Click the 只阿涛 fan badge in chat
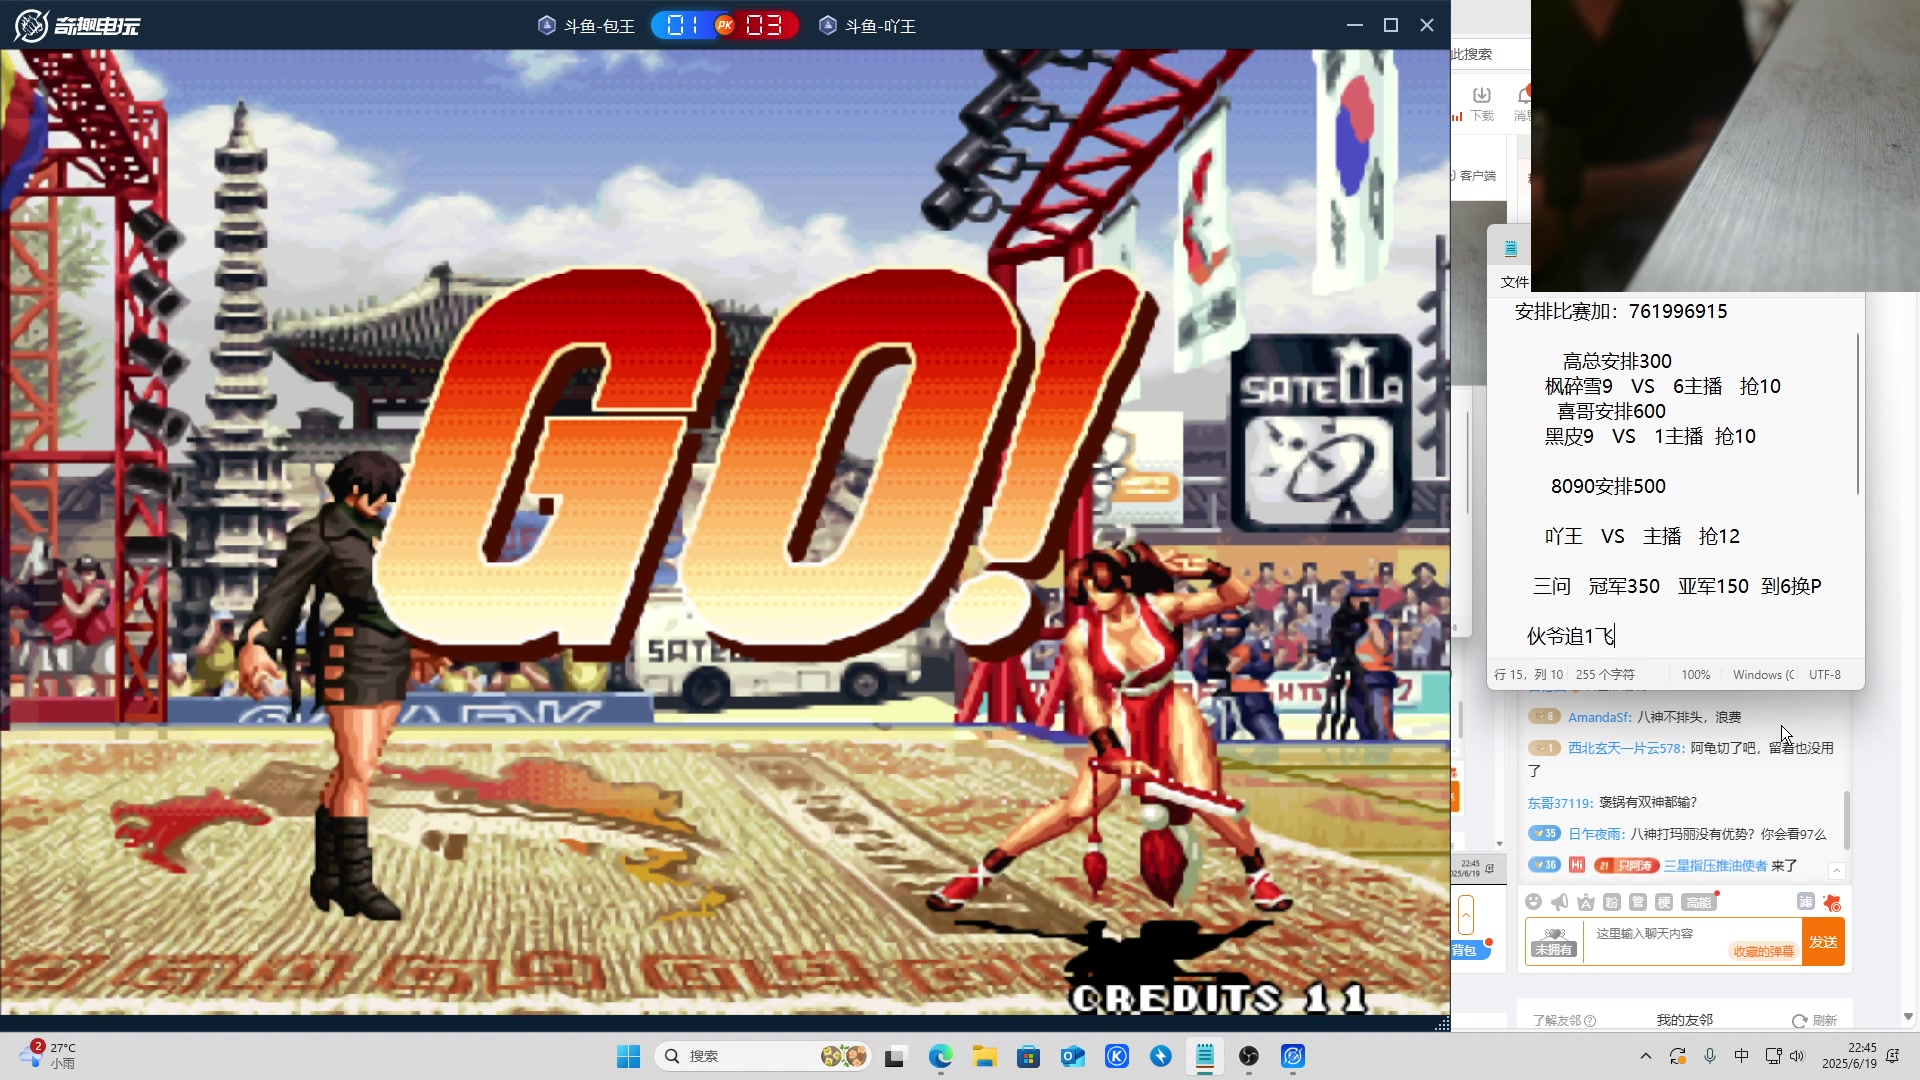 1627,866
